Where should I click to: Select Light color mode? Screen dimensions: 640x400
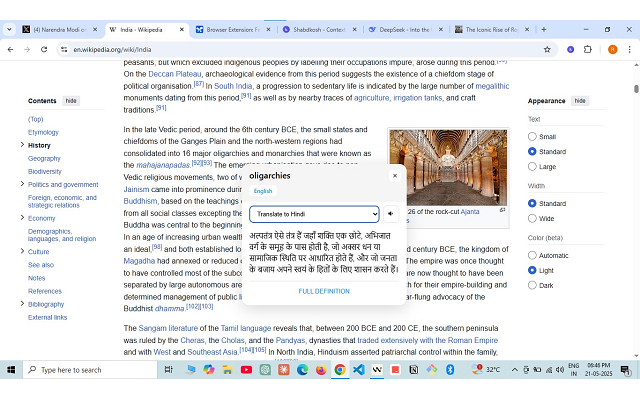tap(532, 270)
